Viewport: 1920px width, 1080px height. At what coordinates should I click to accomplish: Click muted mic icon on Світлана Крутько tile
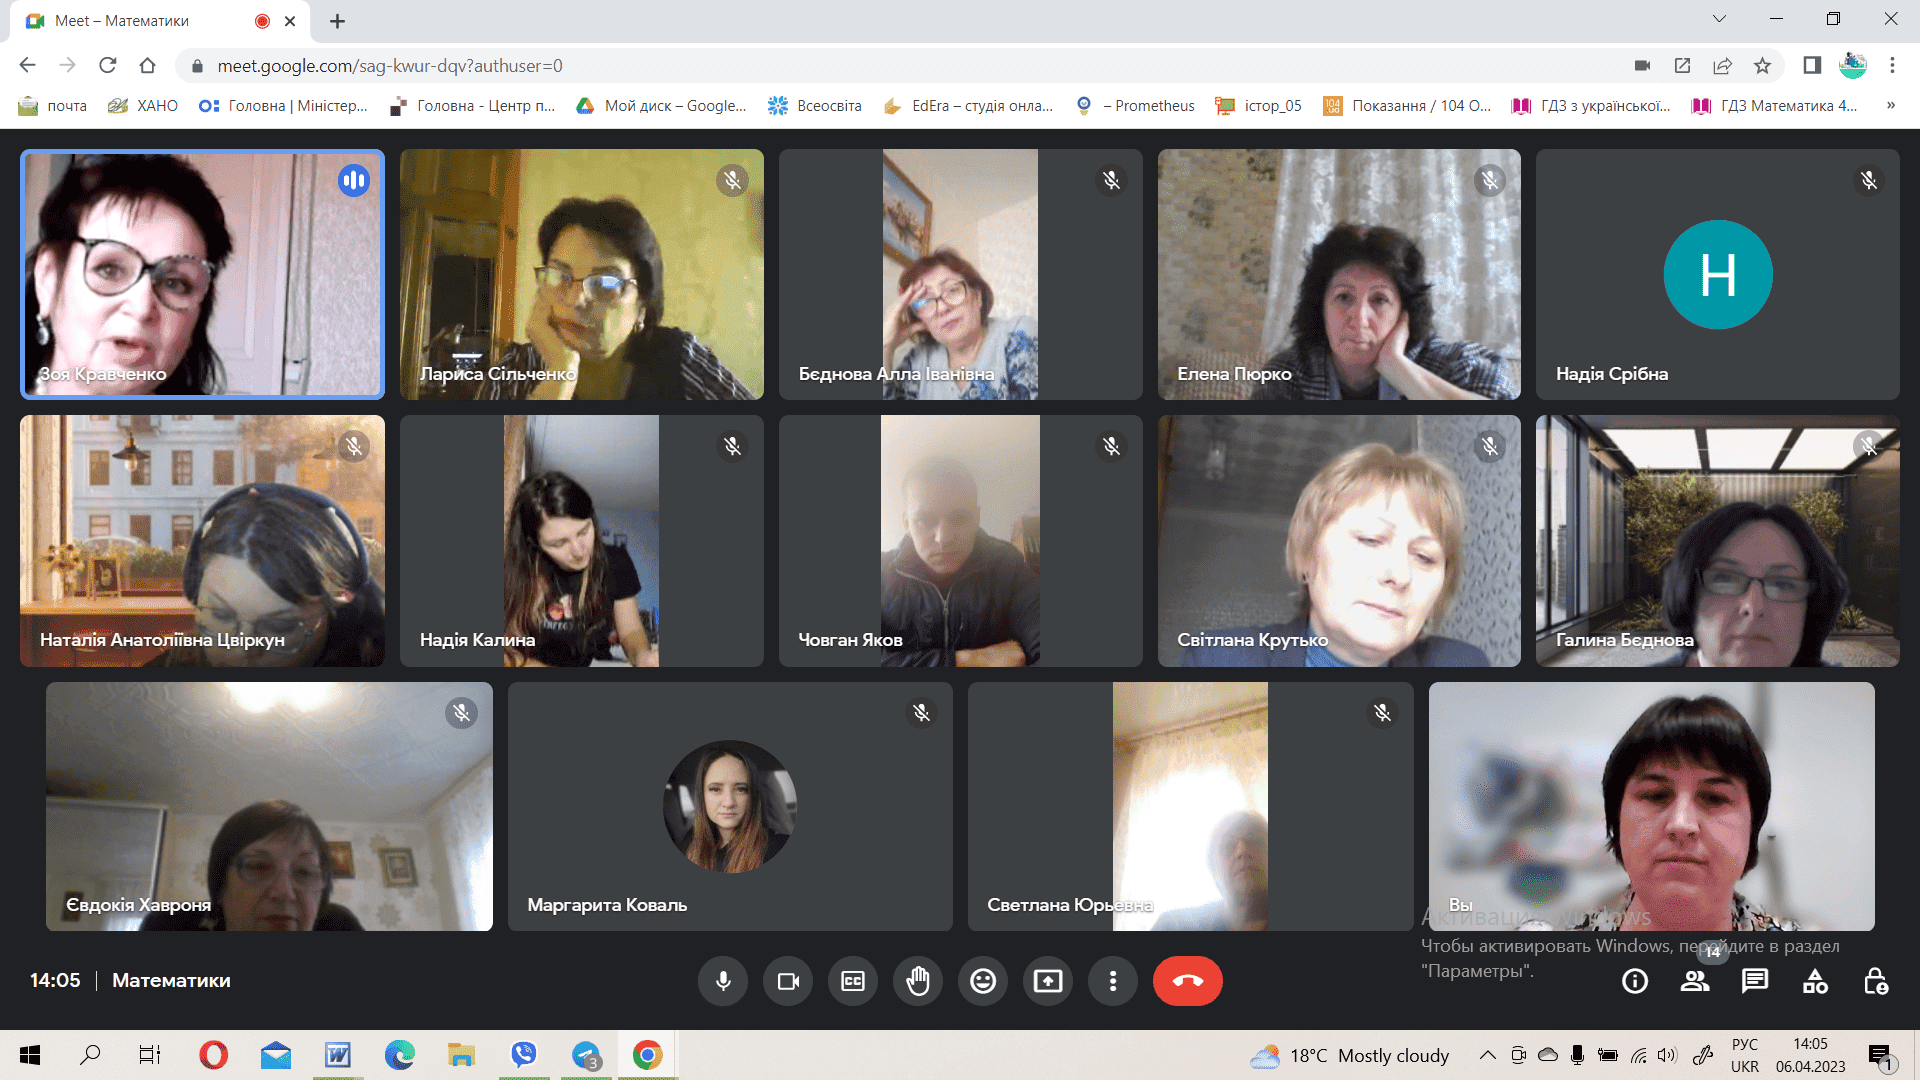pos(1490,446)
